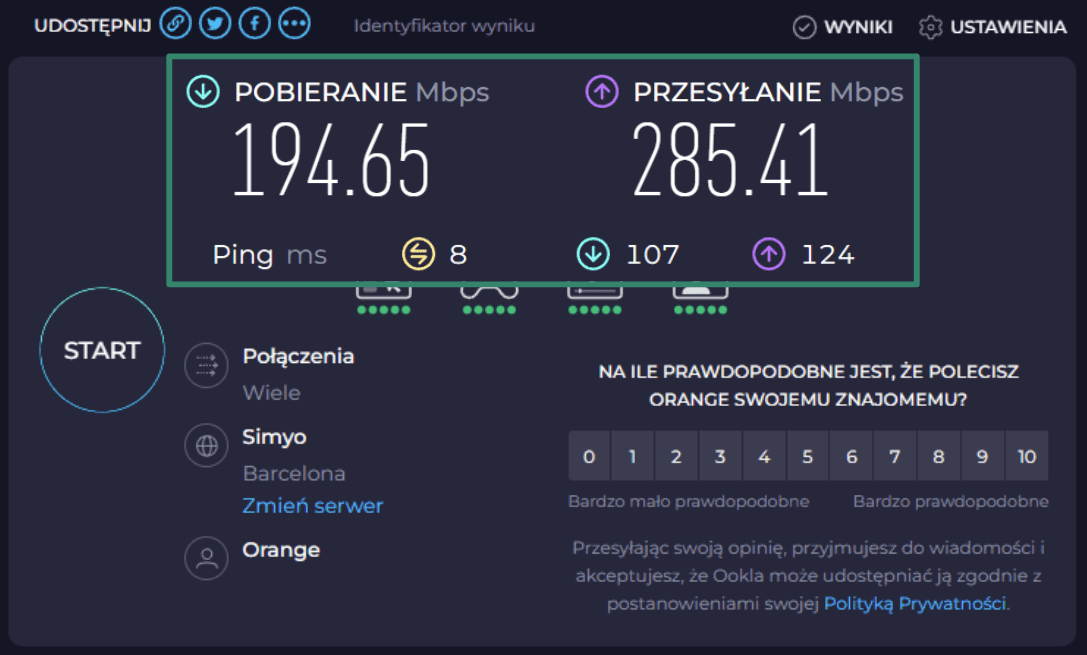Viewport: 1087px width, 655px height.
Task: Open more sharing options with the ellipsis
Action: click(x=294, y=22)
